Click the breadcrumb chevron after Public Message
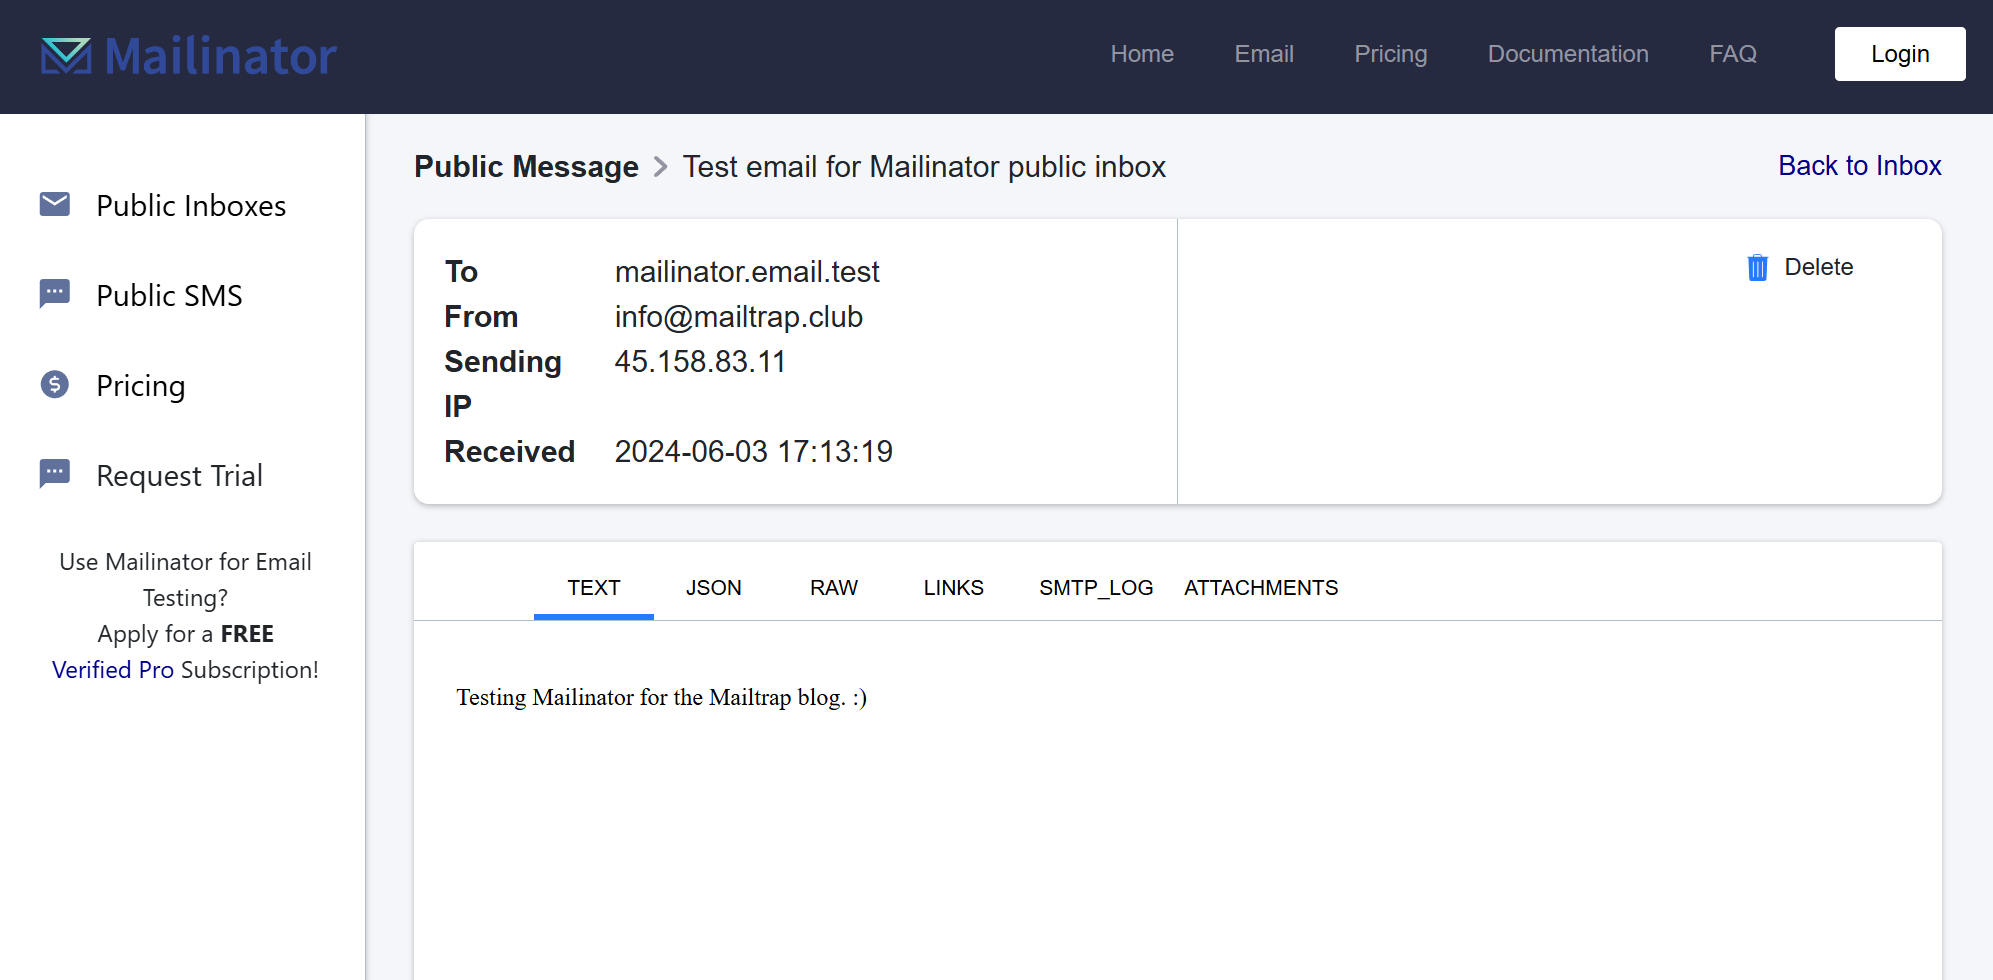The height and width of the screenshot is (980, 1993). (660, 167)
